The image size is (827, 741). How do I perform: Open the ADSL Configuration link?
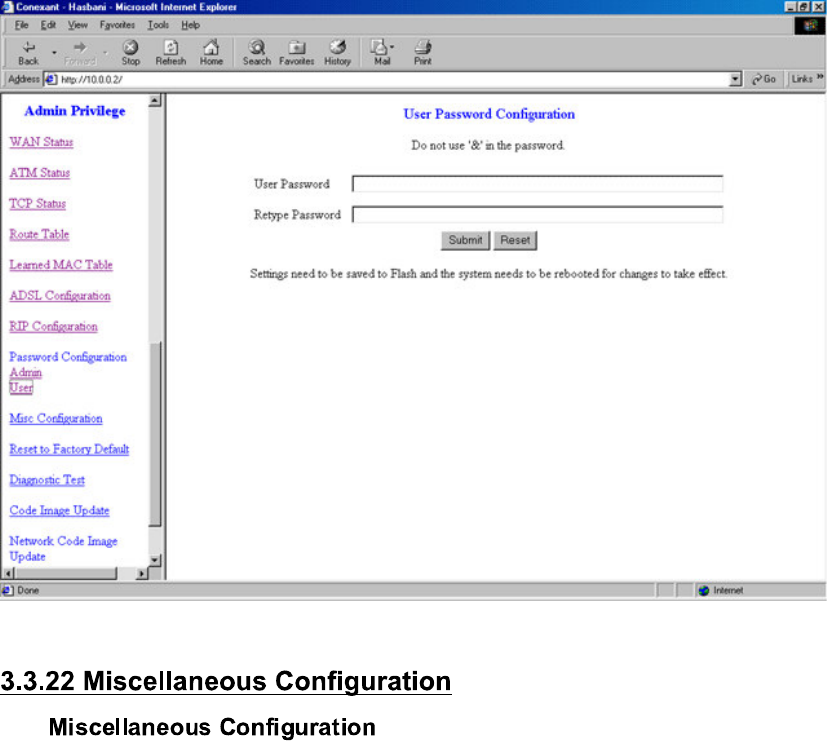pyautogui.click(x=60, y=296)
